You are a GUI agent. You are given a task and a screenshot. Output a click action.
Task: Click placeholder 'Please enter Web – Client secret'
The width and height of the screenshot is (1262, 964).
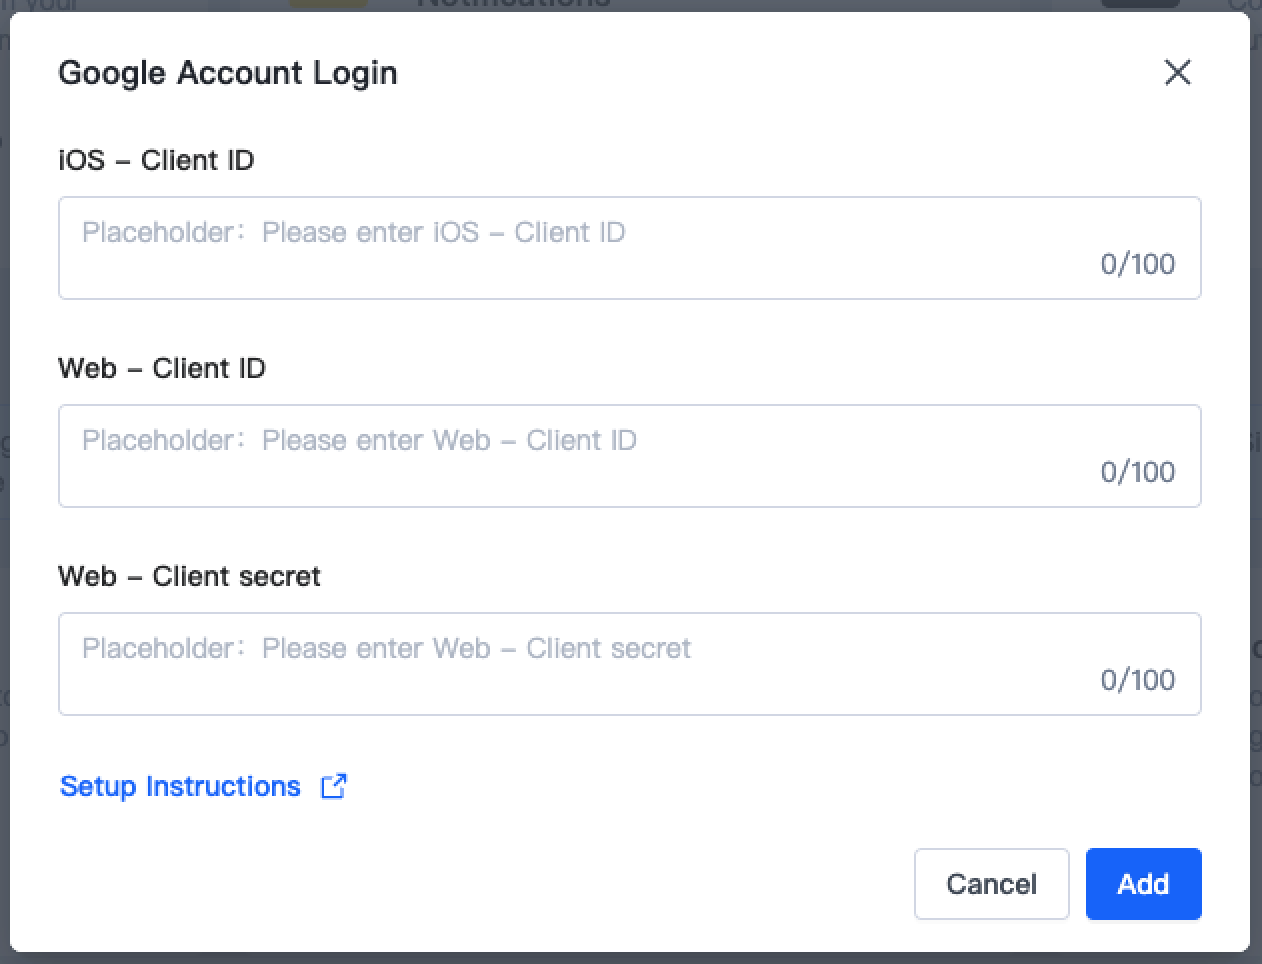pos(476,648)
